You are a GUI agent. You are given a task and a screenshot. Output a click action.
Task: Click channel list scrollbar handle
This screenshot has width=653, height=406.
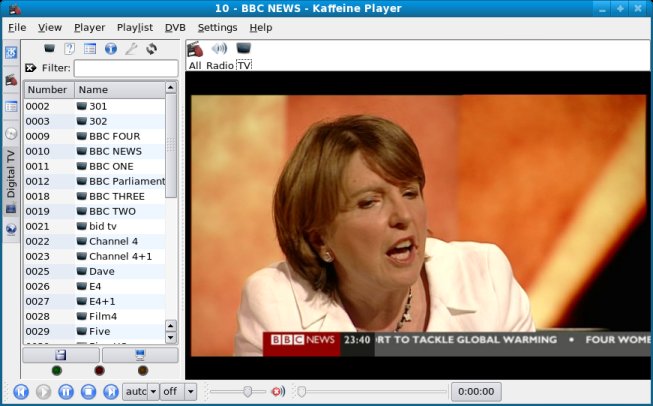[171, 145]
